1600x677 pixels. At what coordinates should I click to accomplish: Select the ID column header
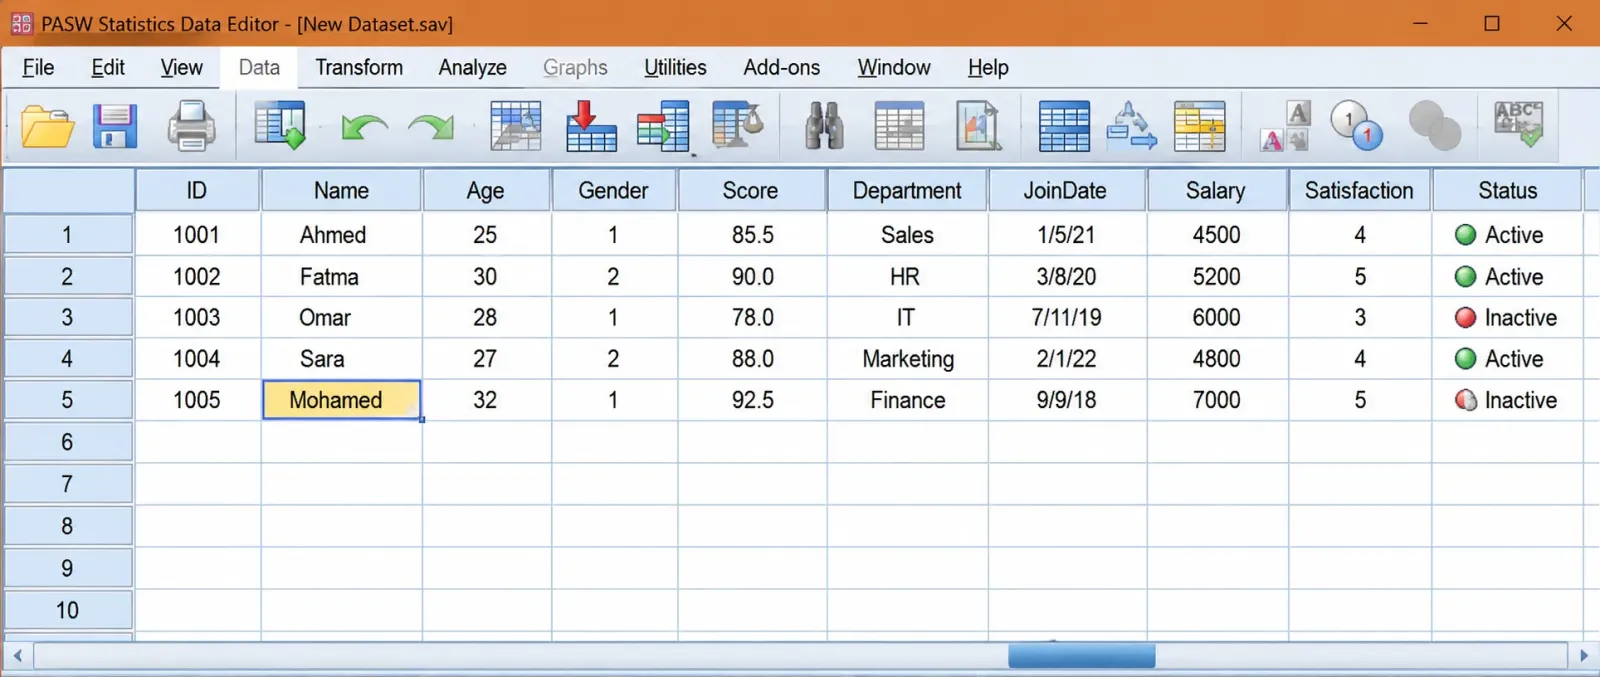coord(197,190)
